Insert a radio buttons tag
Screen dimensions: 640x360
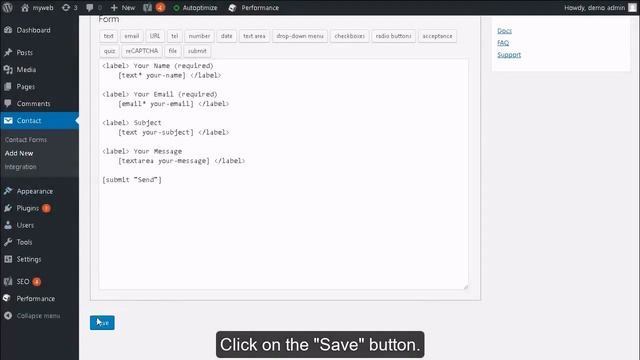[393, 36]
